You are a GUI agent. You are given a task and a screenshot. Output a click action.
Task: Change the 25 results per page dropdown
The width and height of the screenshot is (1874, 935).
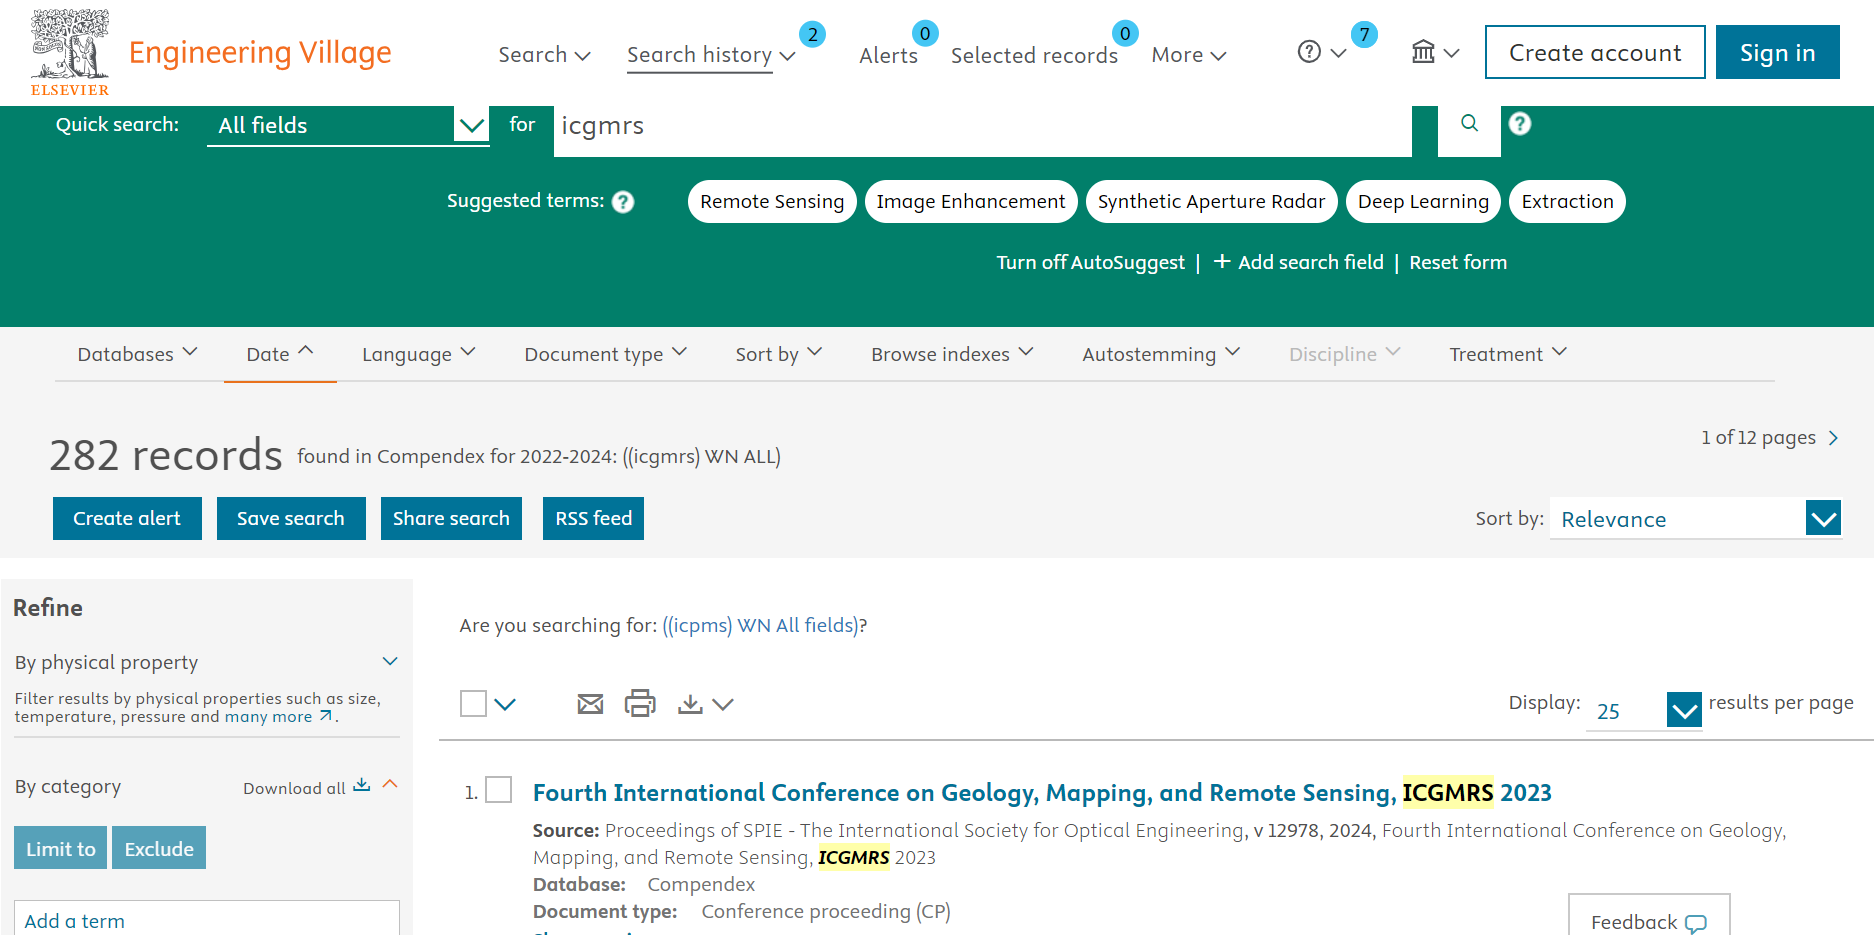1644,710
